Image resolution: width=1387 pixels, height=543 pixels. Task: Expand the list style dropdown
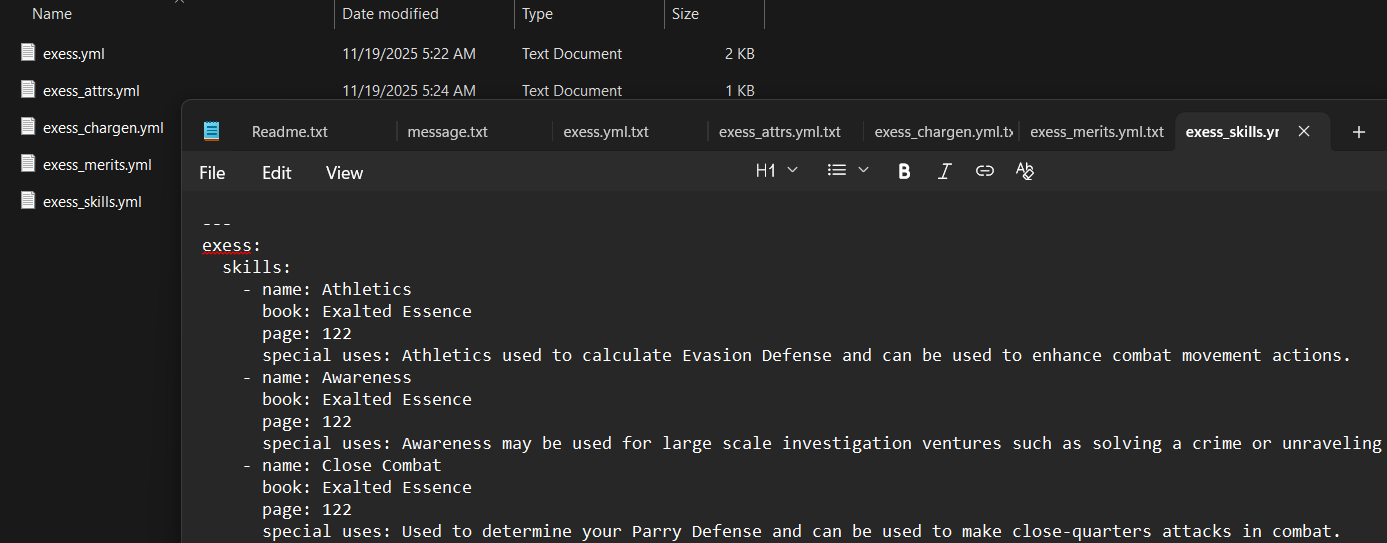tap(848, 171)
